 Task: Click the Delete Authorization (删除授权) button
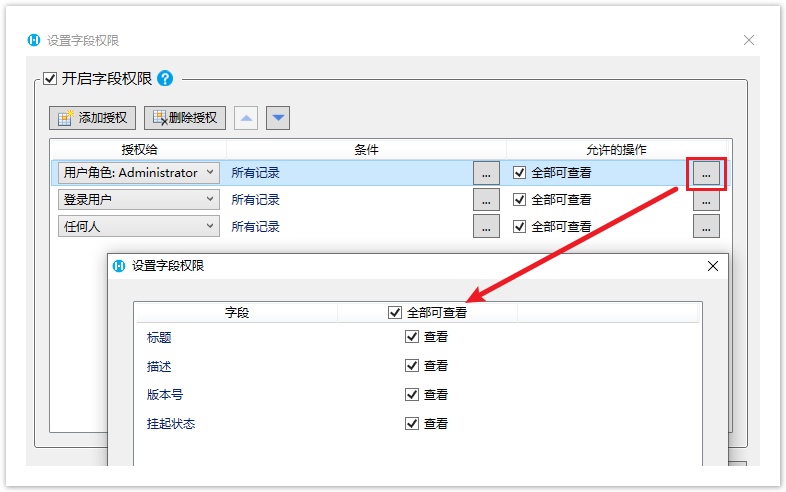[x=186, y=118]
